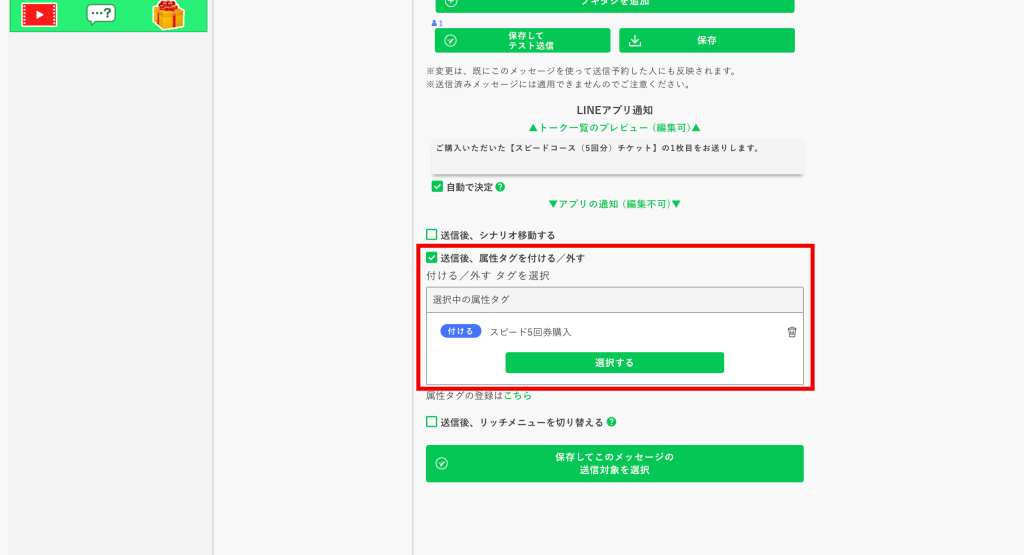Click ▲トーク一覧のプレビュー（編集可）▲ heading
Viewport: 1024px width, 555px height.
(615, 128)
